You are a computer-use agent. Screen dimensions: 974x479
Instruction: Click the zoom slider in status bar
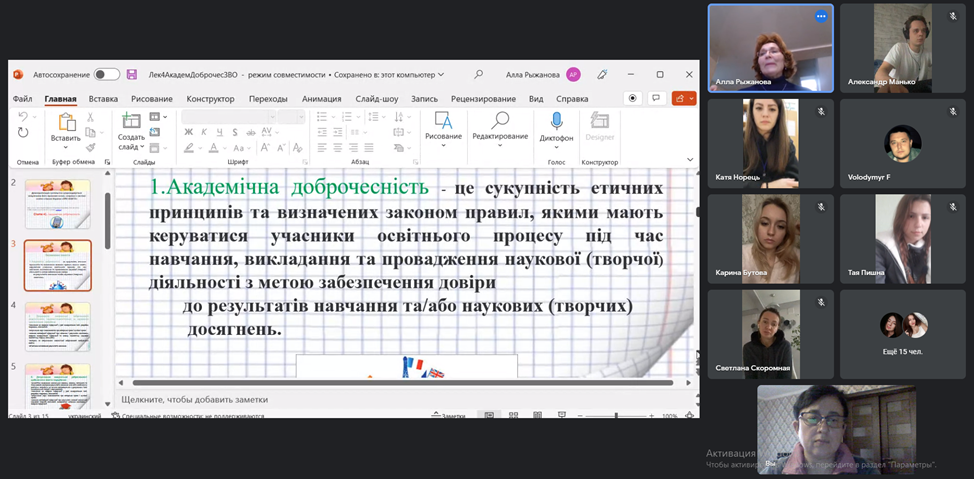(617, 416)
